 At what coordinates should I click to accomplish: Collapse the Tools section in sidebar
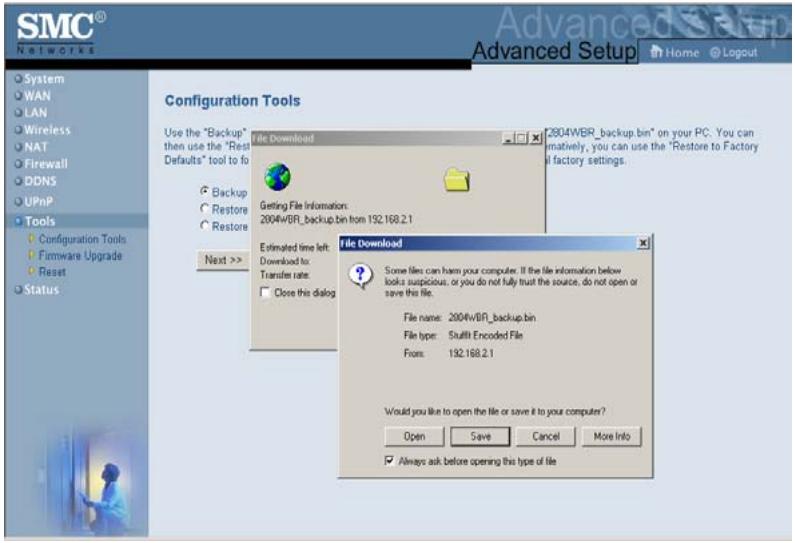[40, 221]
